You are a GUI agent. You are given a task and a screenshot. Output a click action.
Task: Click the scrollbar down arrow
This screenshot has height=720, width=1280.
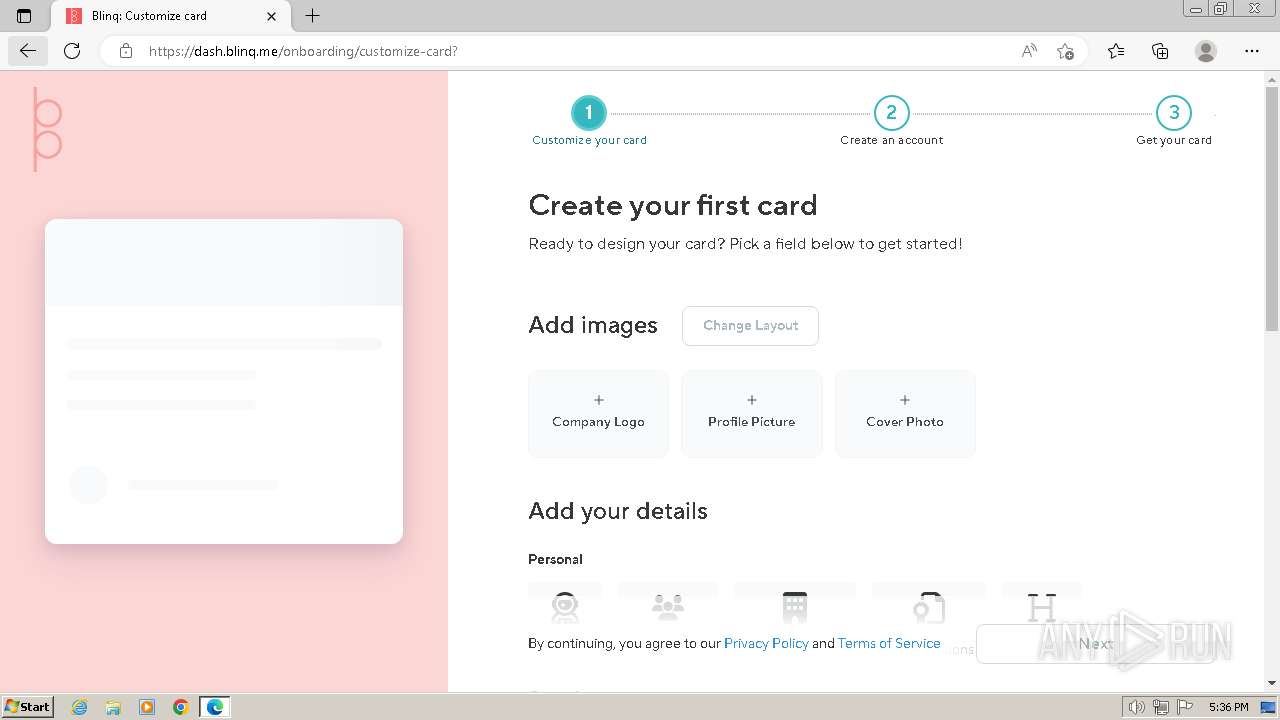1272,683
